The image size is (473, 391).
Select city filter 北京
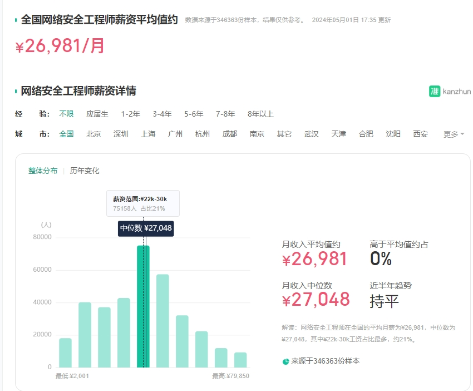tap(94, 134)
